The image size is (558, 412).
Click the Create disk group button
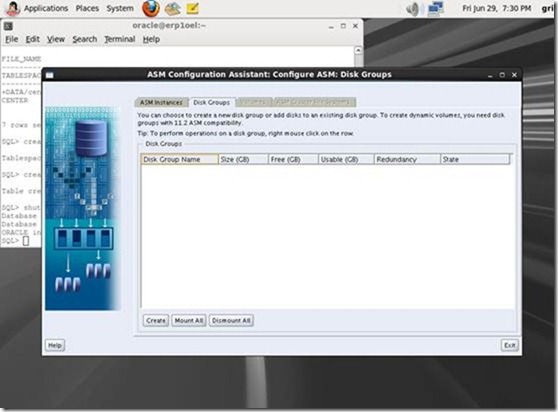156,320
